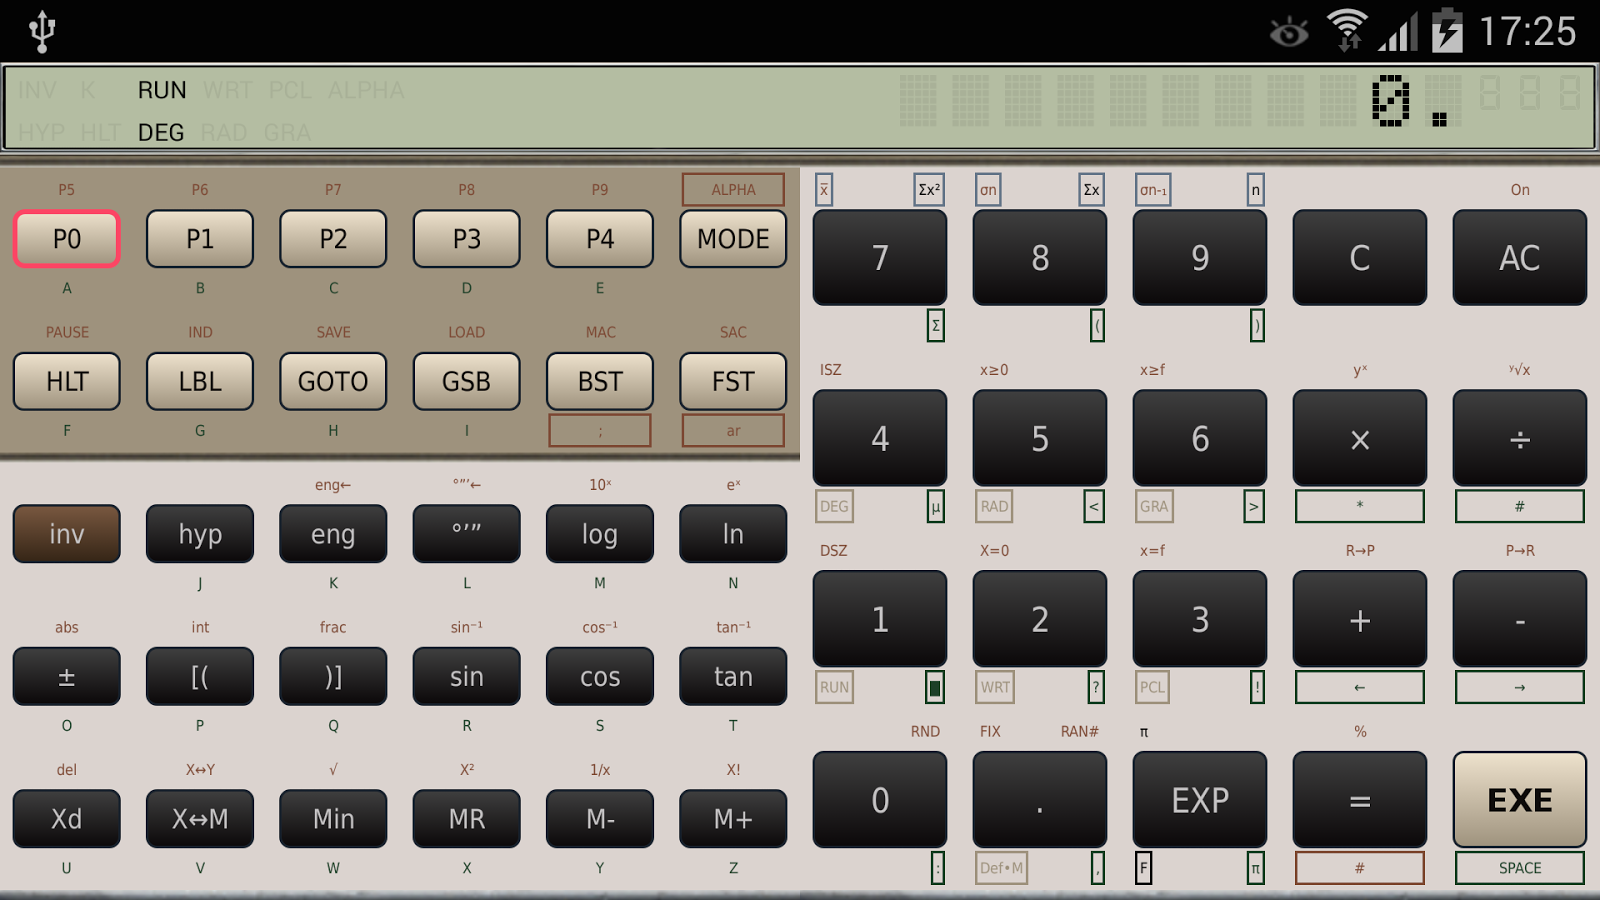Tap the plus + key
1600x900 pixels.
tap(1360, 619)
